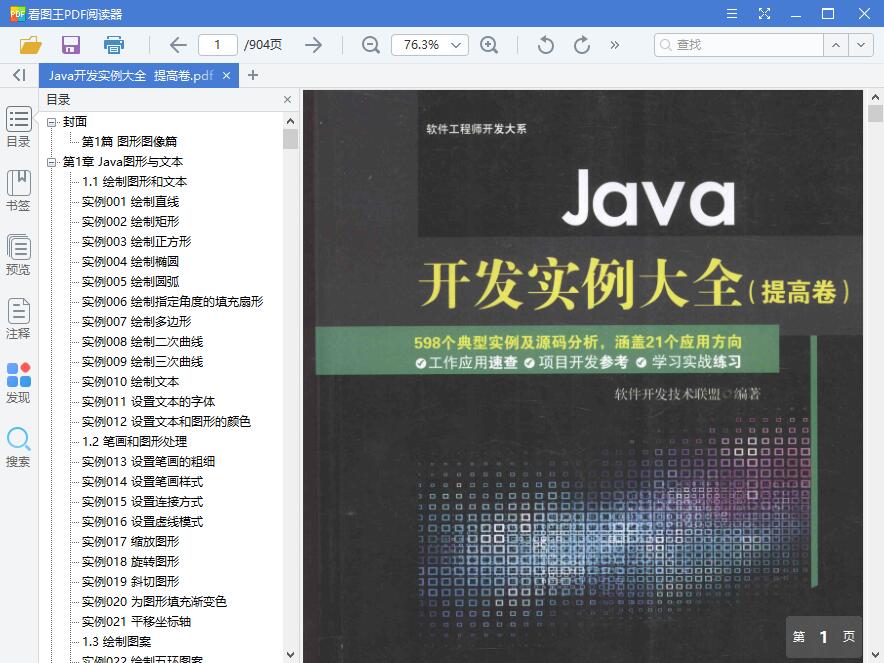Image resolution: width=884 pixels, height=663 pixels.
Task: Go to the previous page arrow
Action: [178, 45]
